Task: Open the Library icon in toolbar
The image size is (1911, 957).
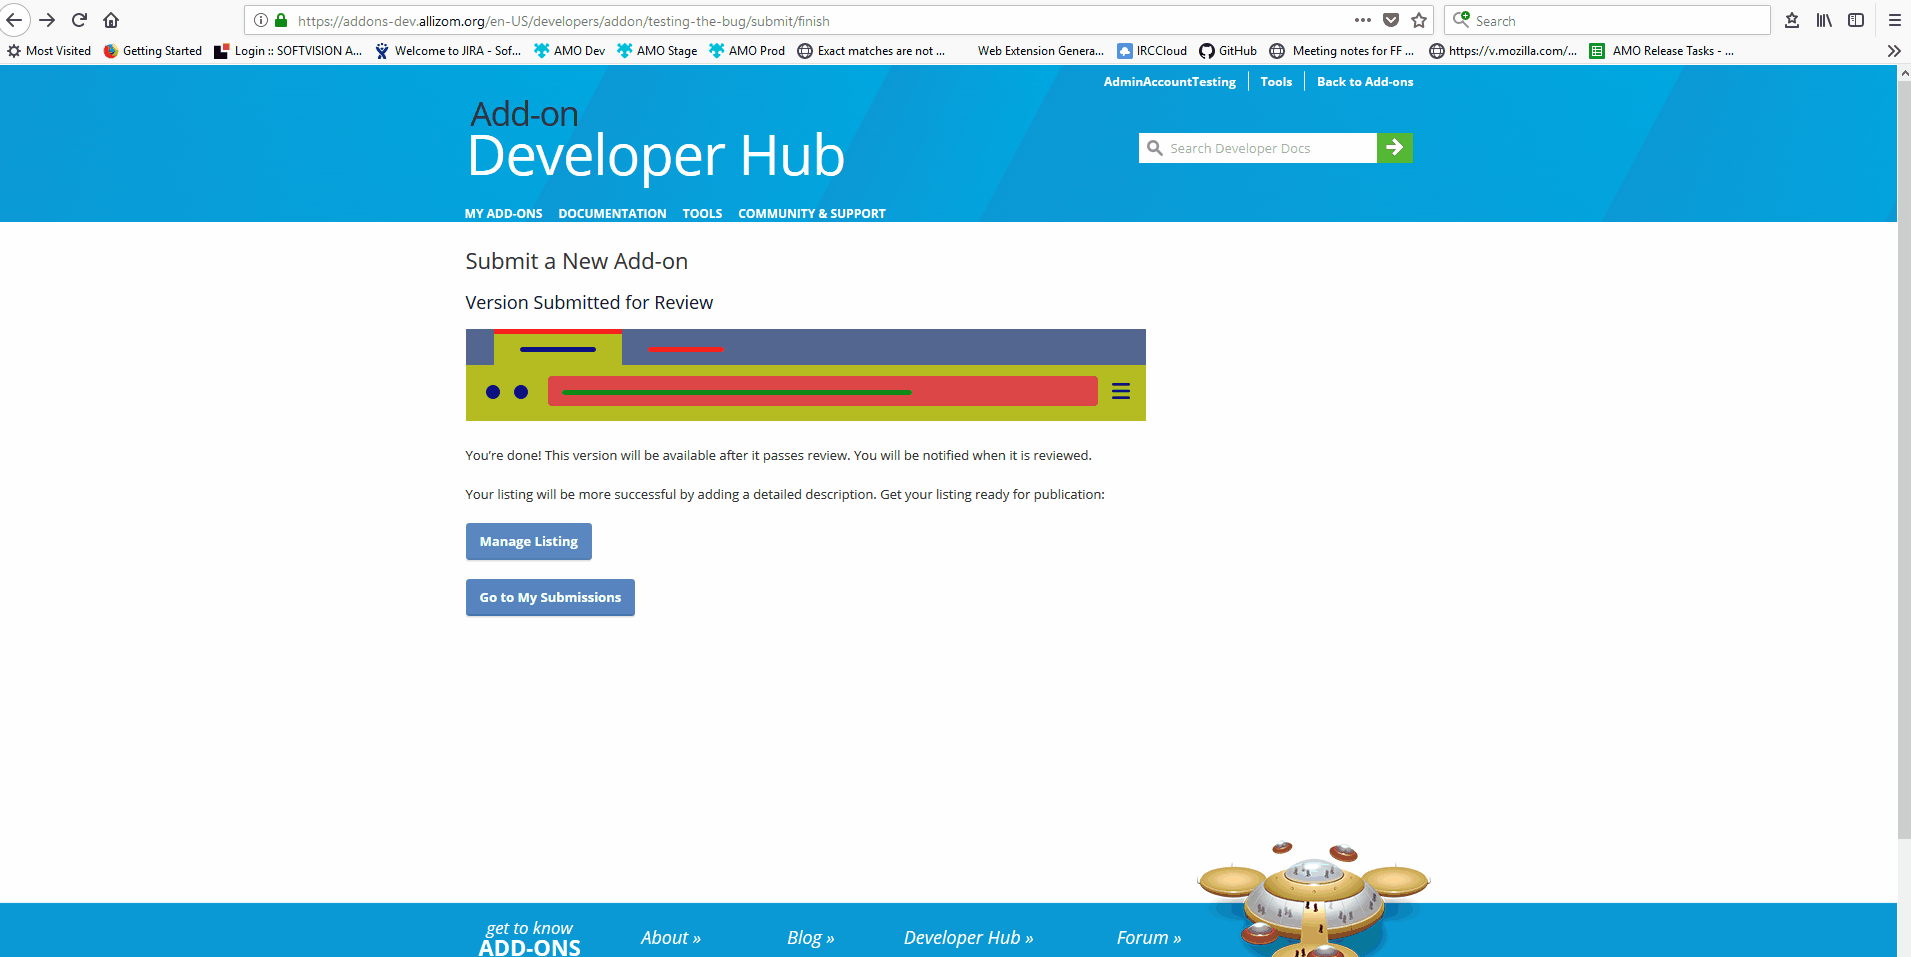Action: point(1824,20)
